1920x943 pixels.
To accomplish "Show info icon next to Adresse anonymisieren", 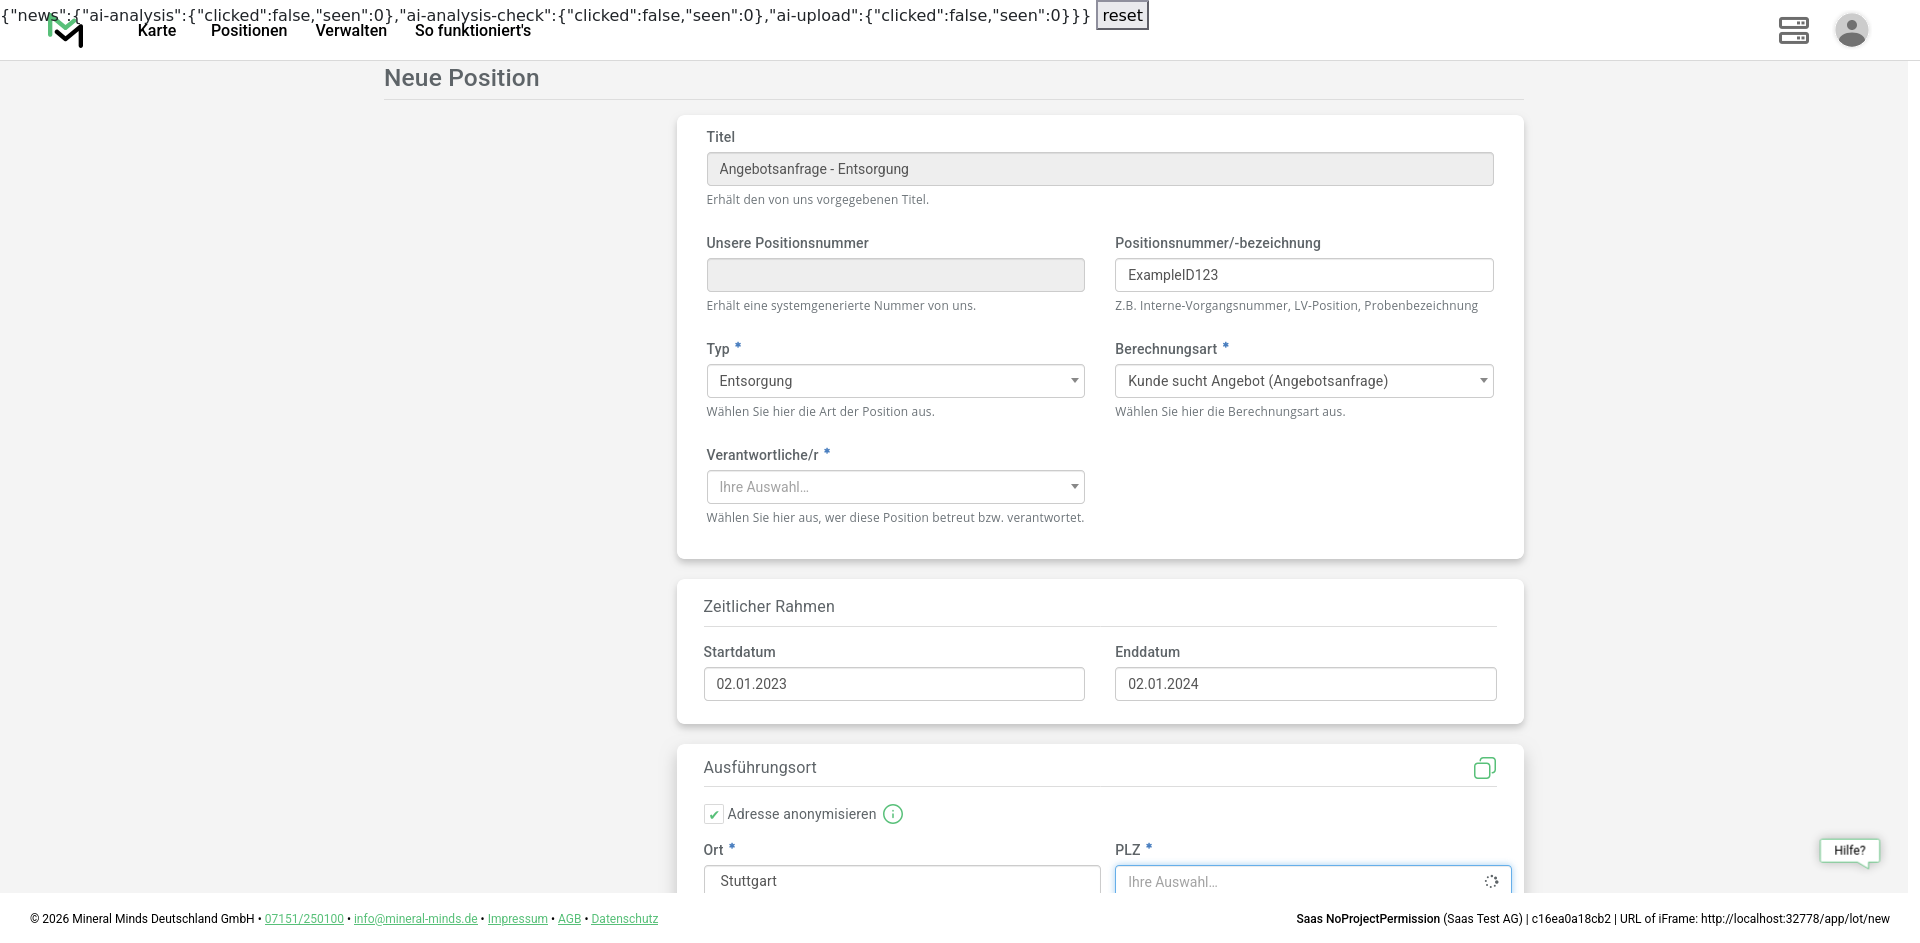I will (893, 814).
